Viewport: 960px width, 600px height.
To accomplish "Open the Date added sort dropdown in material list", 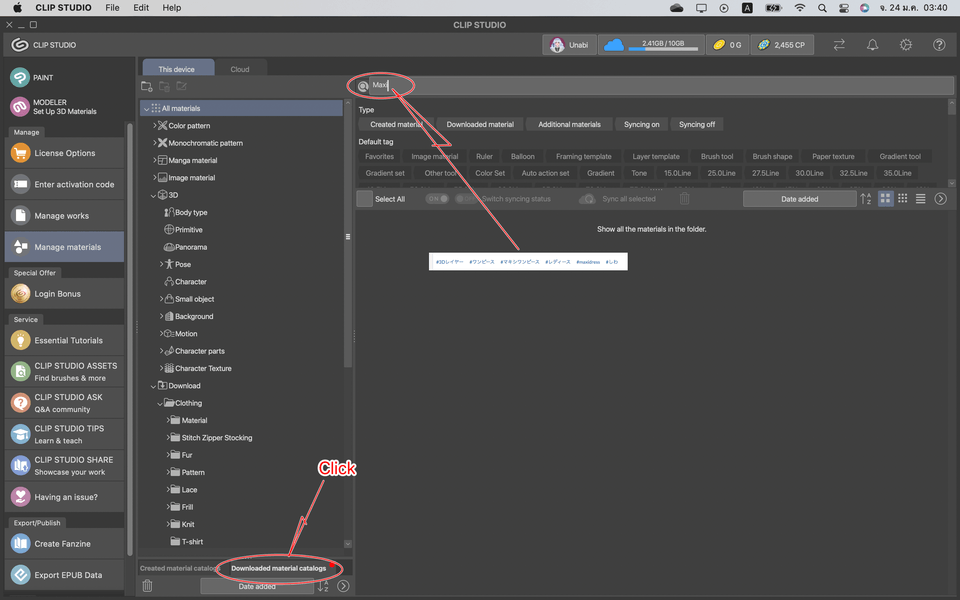I will click(799, 198).
